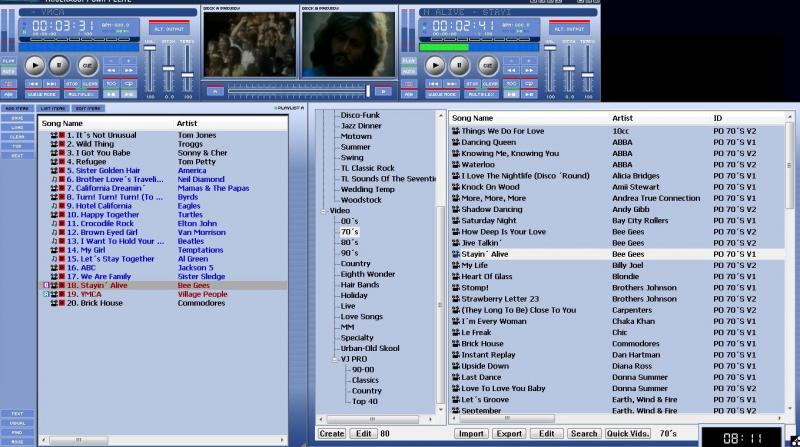The width and height of the screenshot is (800, 447).
Task: Pause the right deck
Action: coord(459,64)
